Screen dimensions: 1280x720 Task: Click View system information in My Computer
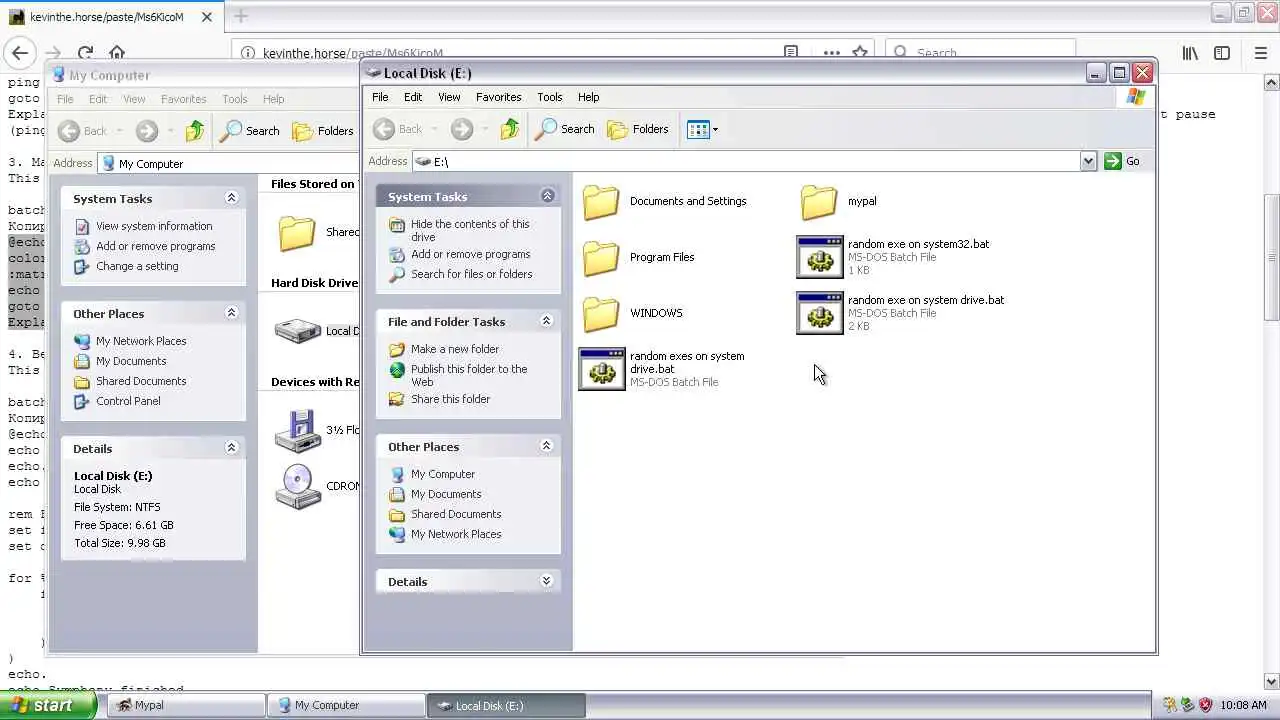(x=154, y=226)
